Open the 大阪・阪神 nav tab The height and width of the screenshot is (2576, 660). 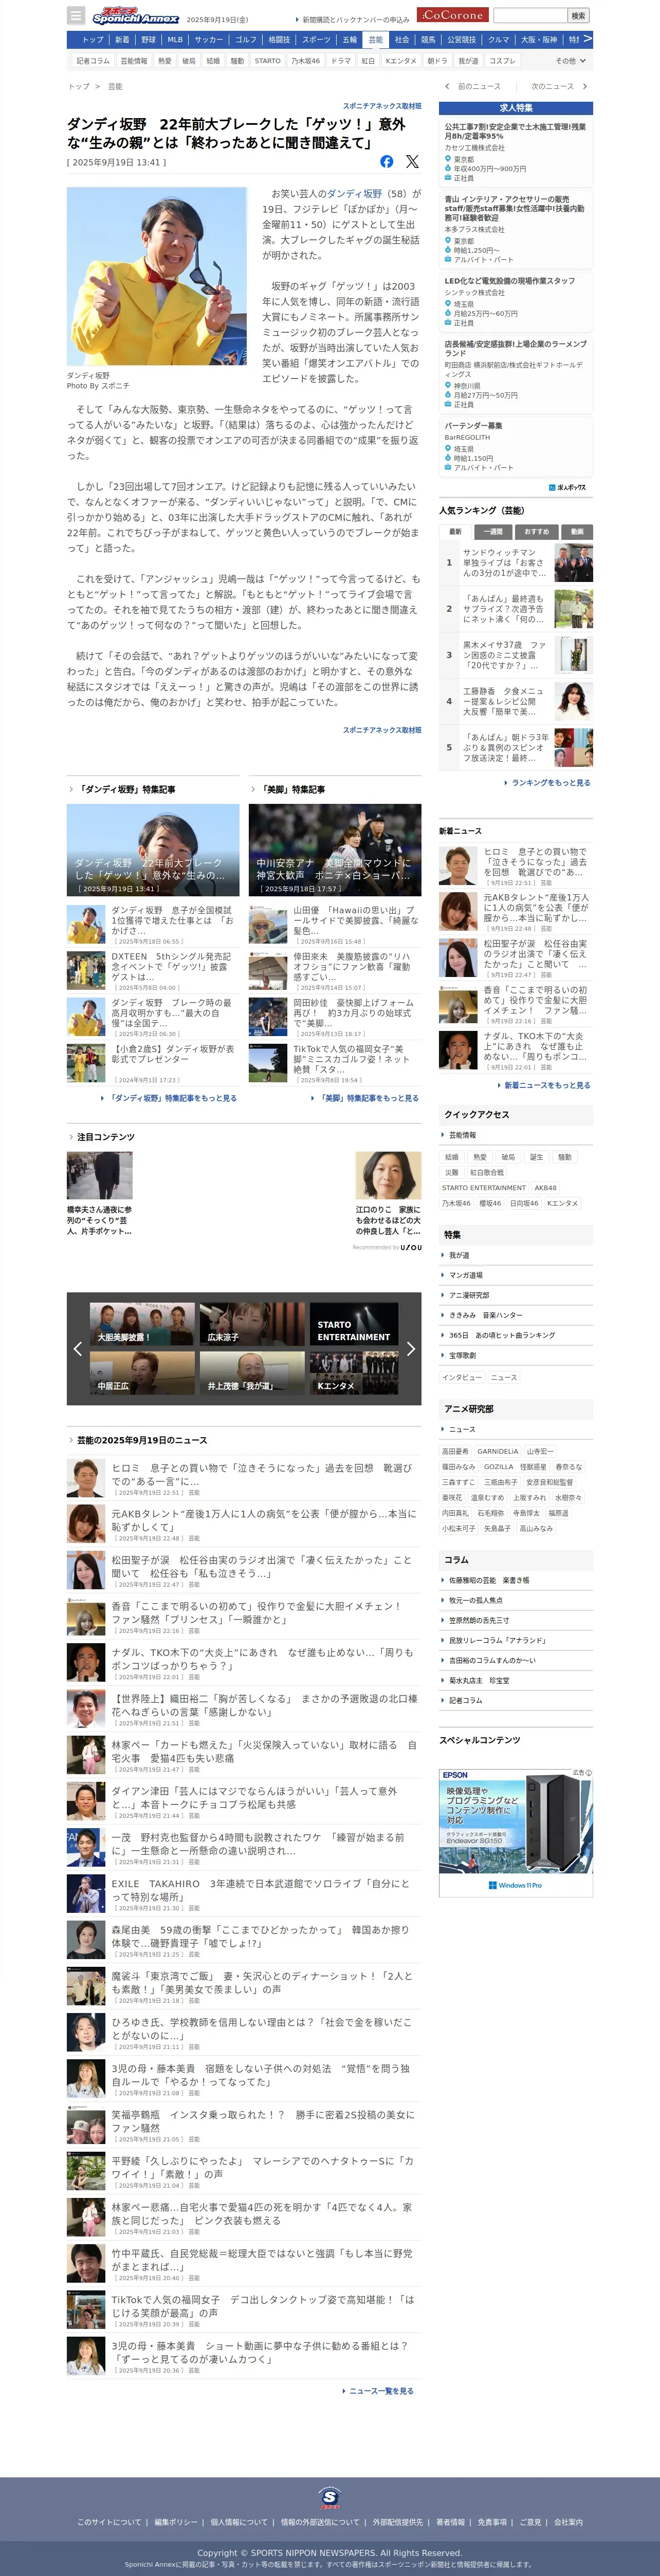point(539,40)
